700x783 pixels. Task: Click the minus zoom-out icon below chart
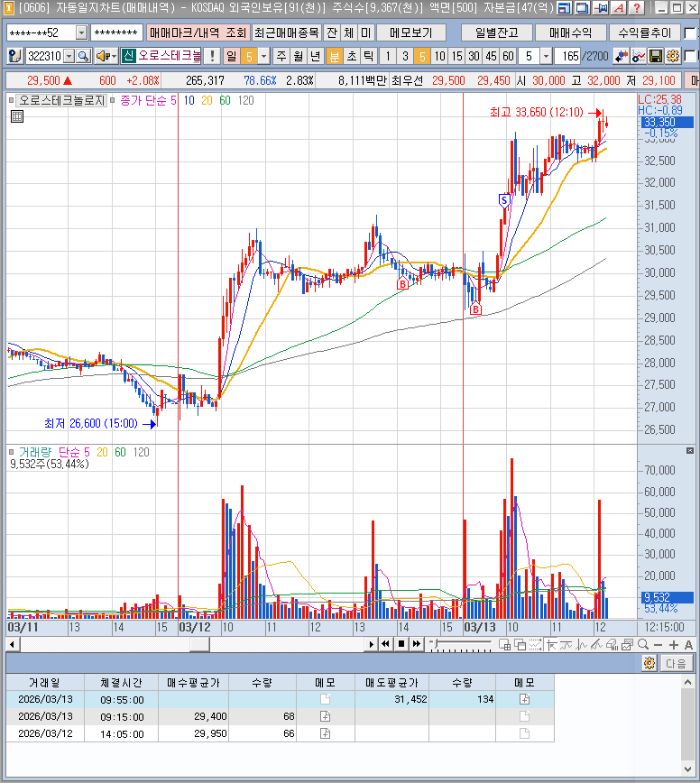click(x=658, y=645)
